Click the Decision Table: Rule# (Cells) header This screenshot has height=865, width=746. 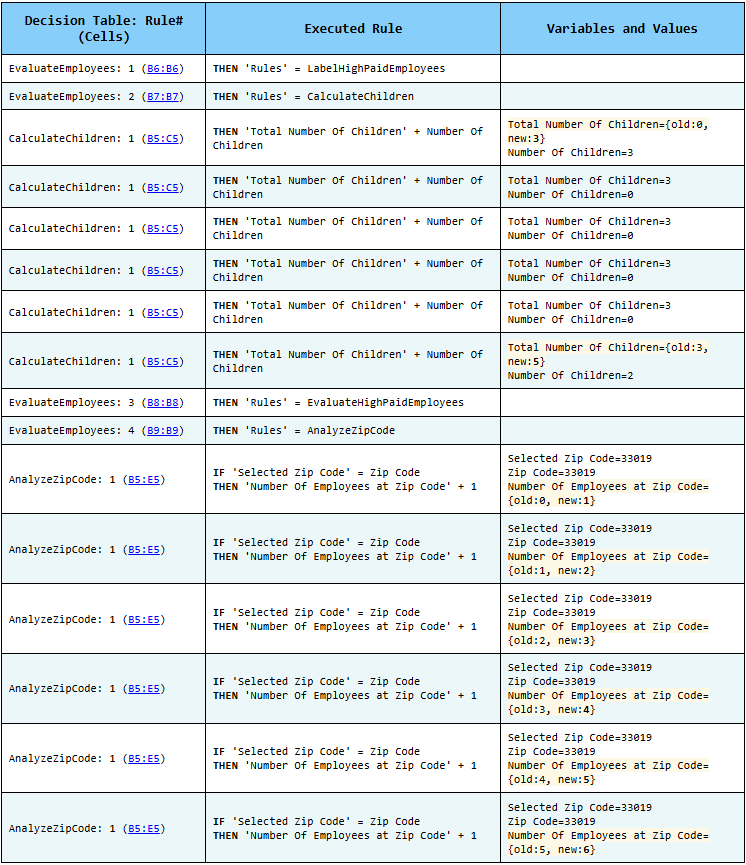(104, 29)
